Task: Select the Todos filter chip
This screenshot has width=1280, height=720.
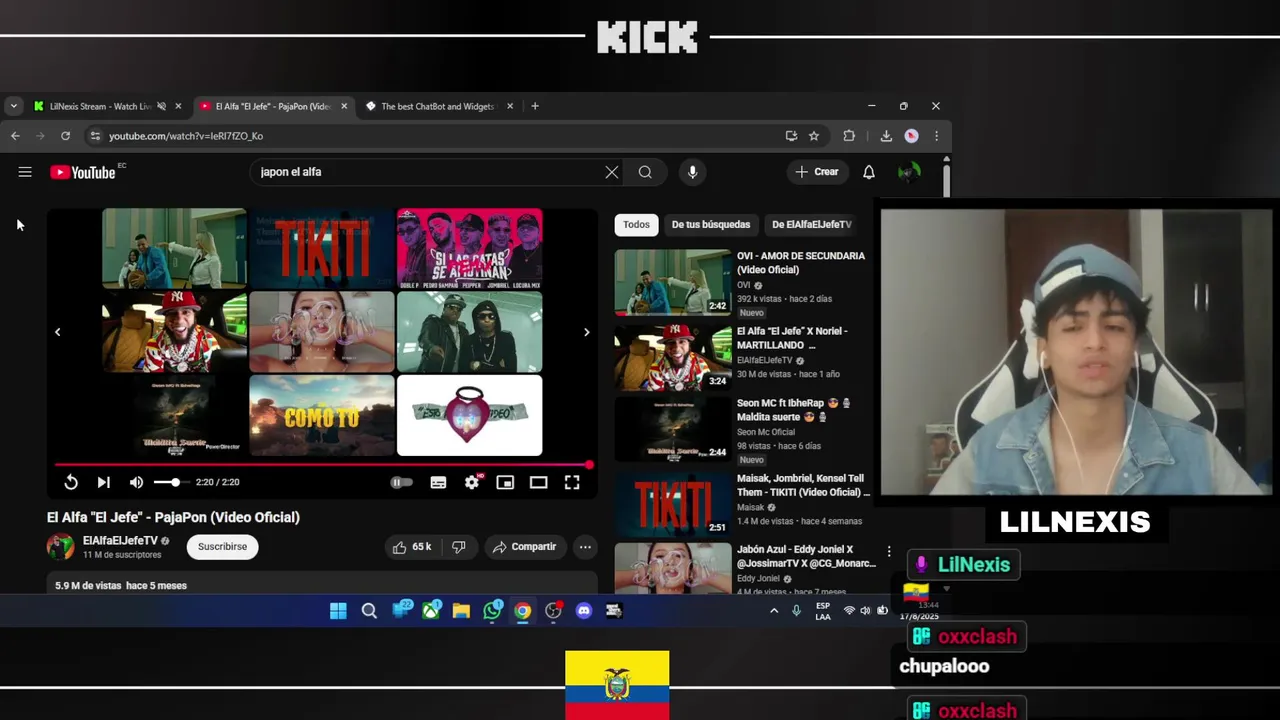Action: (x=636, y=225)
